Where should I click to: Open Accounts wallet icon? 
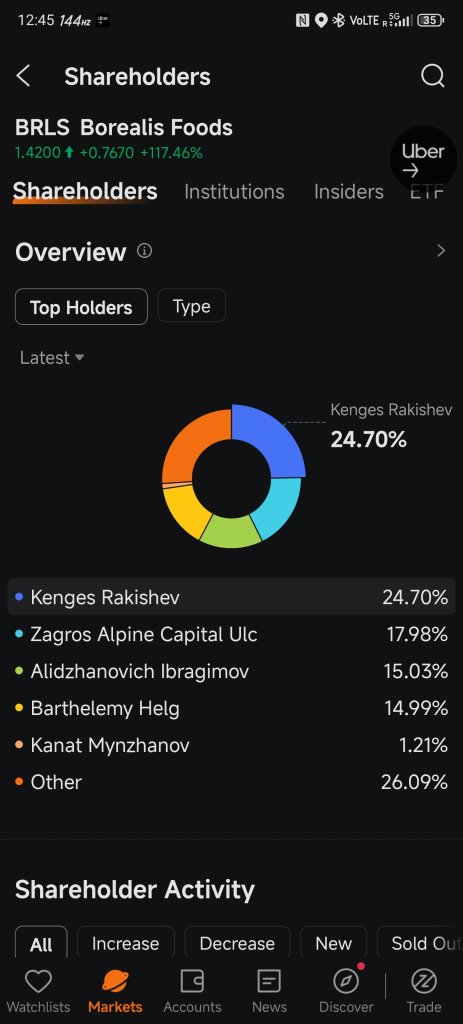tap(192, 980)
